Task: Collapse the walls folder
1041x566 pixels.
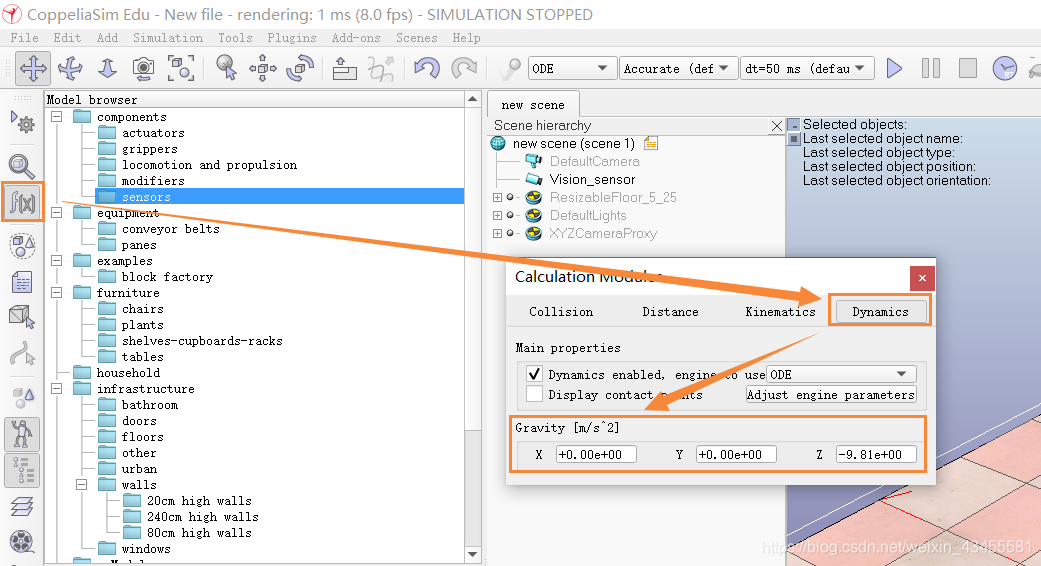Action: [81, 484]
